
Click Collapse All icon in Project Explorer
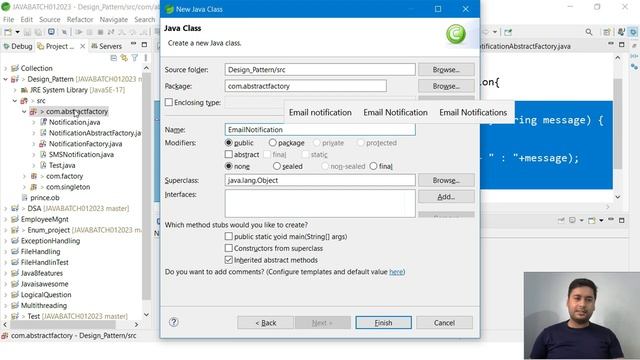click(114, 58)
